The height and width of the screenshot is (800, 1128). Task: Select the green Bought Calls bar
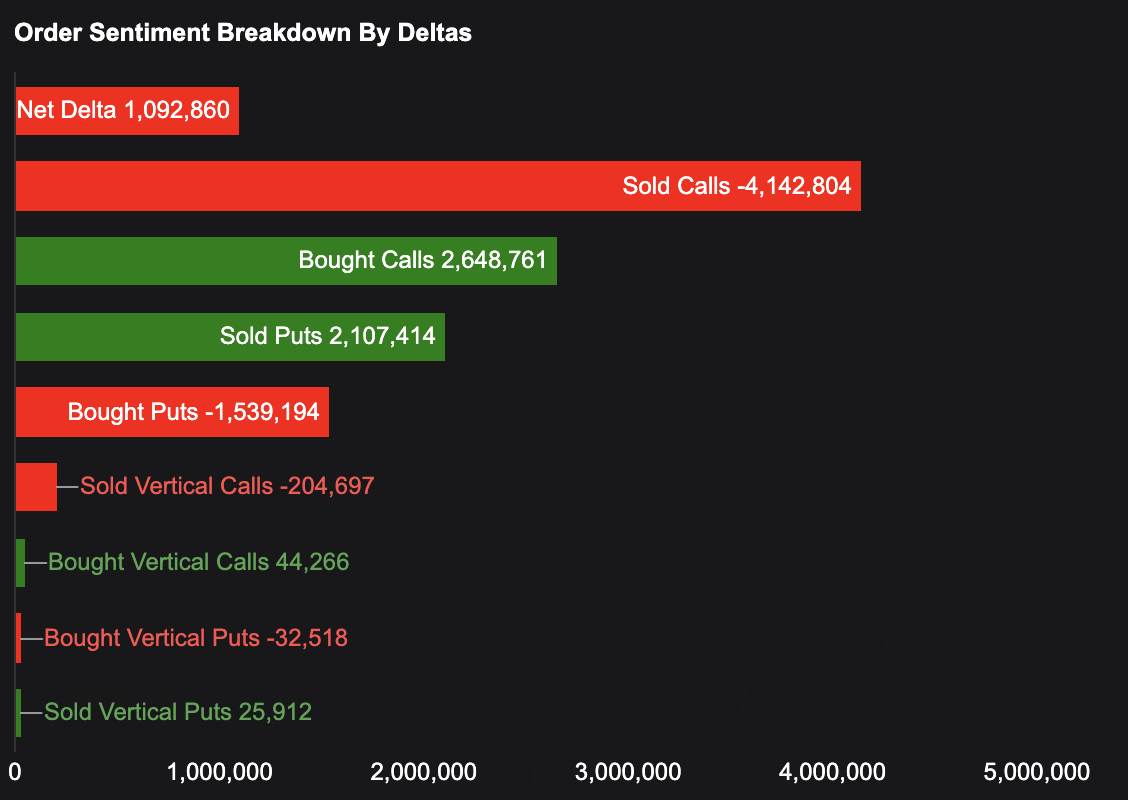[286, 261]
